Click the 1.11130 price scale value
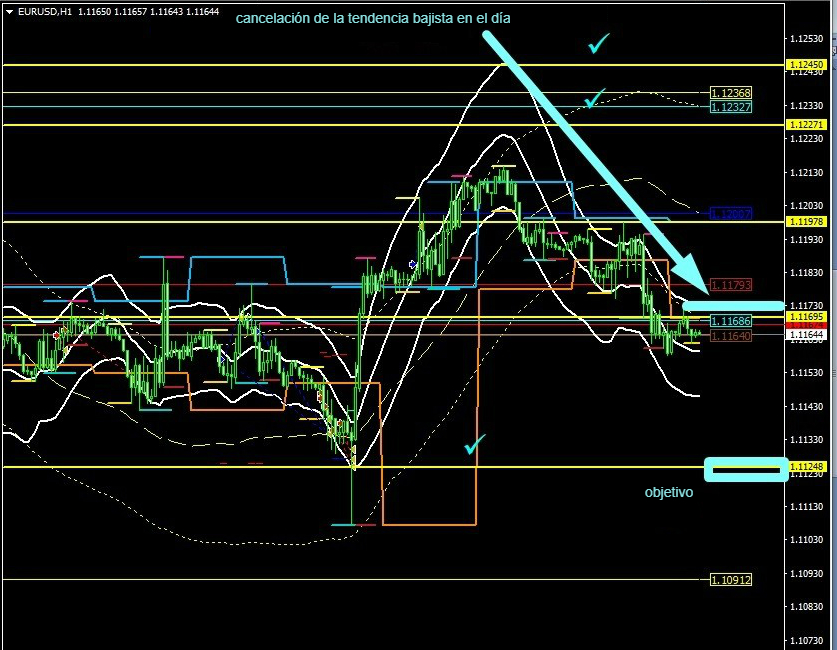The width and height of the screenshot is (837, 650). [x=806, y=506]
